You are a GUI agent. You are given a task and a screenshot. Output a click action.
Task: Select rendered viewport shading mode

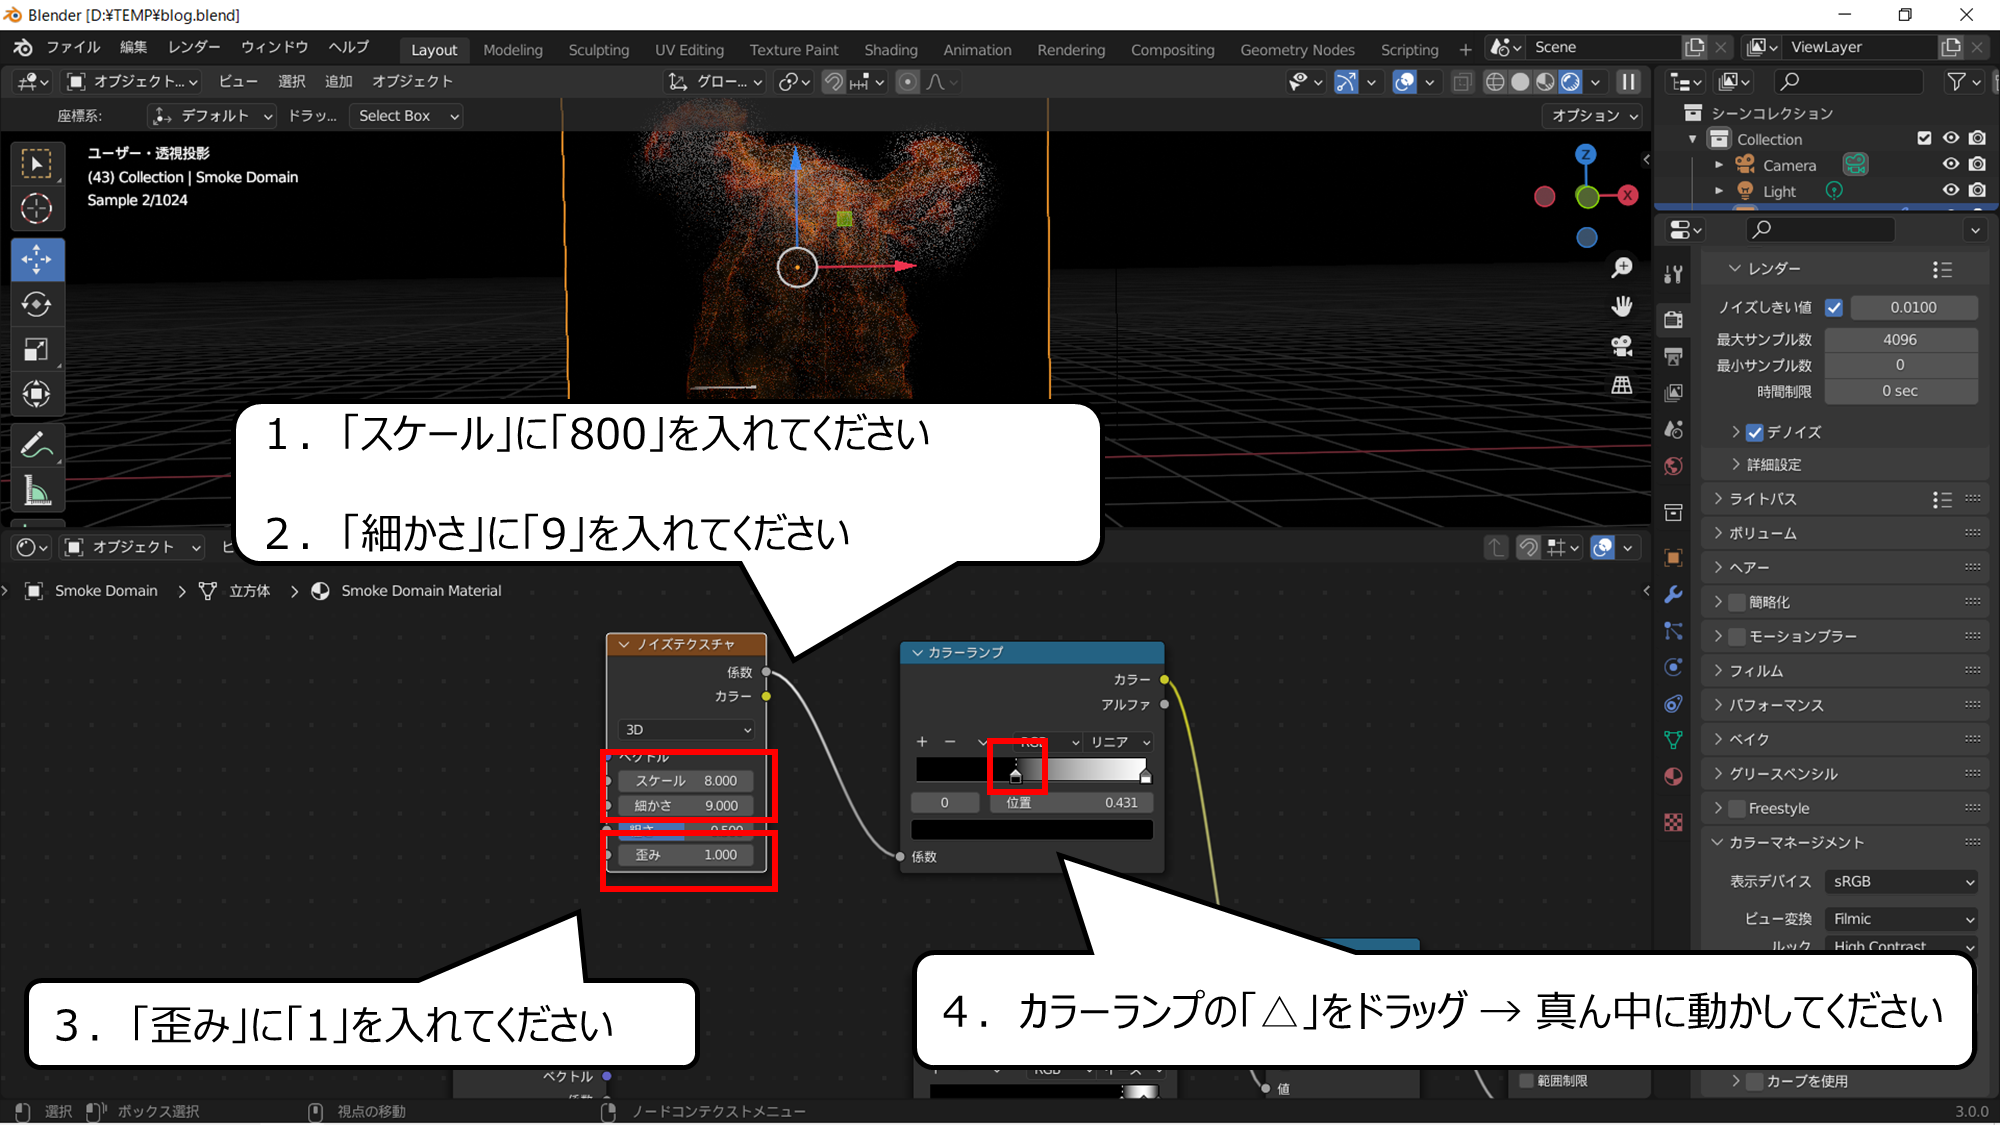pyautogui.click(x=1571, y=82)
